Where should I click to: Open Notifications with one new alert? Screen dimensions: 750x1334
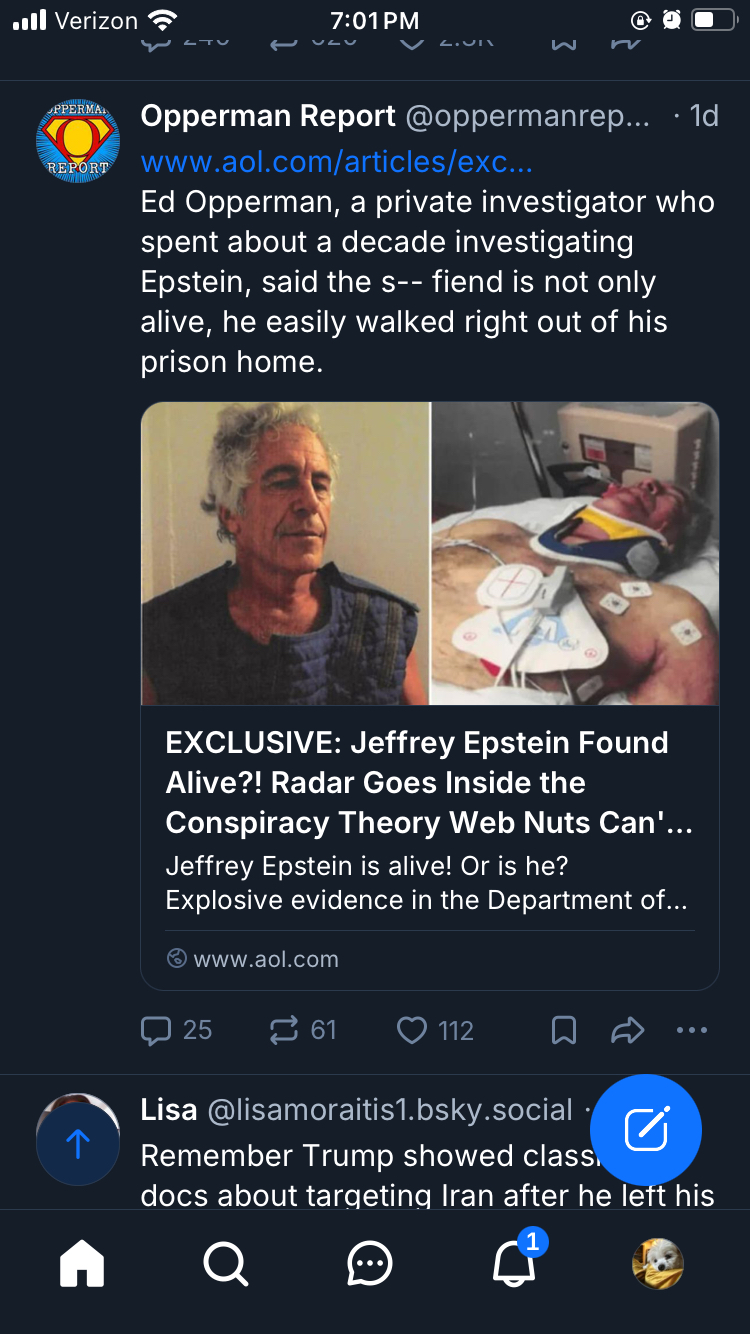pos(514,1264)
